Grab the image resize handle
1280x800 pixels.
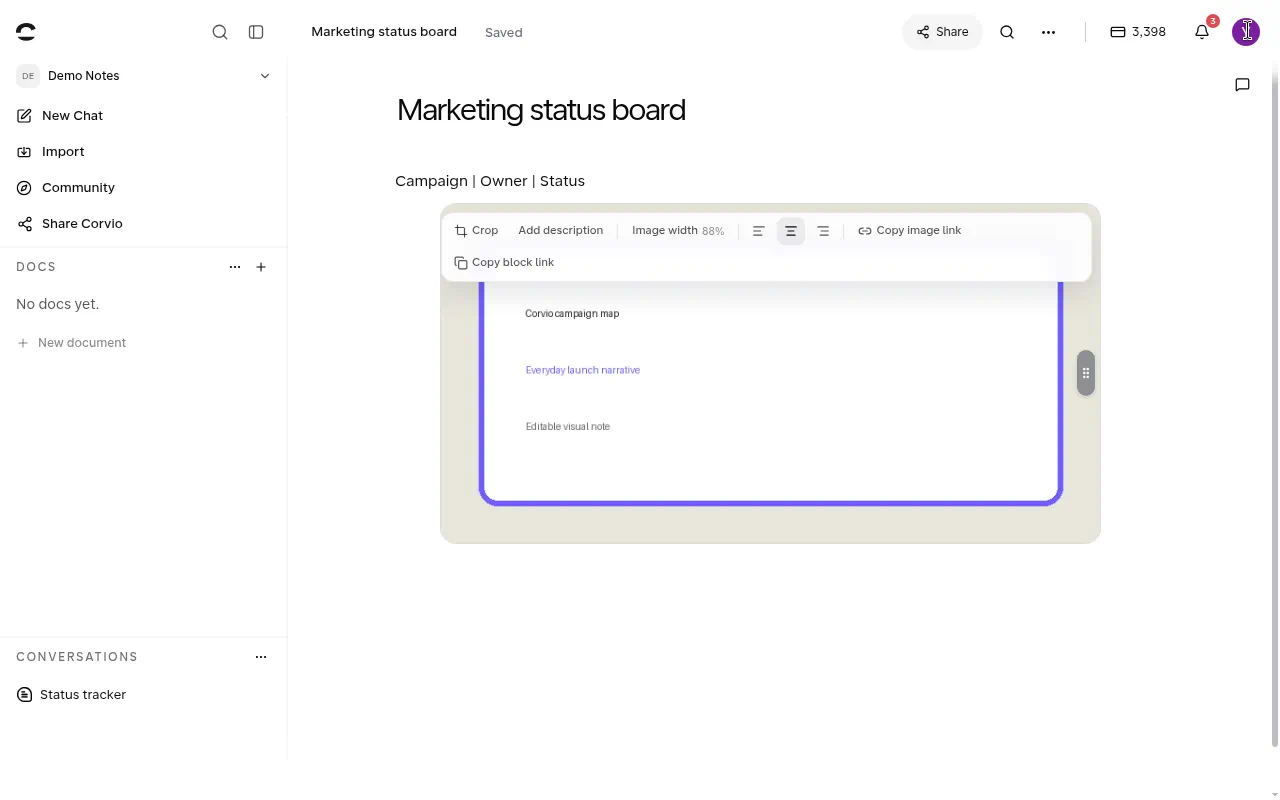[x=1086, y=373]
